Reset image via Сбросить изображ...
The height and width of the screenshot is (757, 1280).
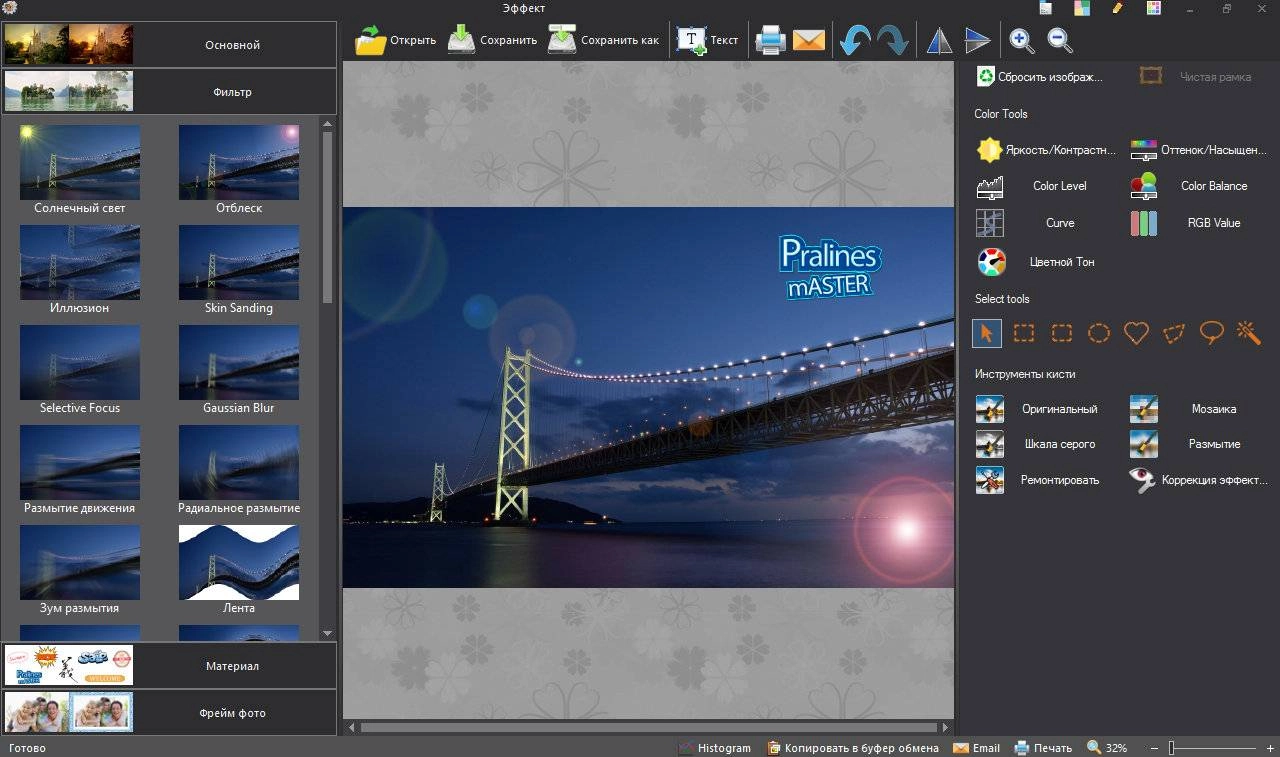pos(1039,76)
